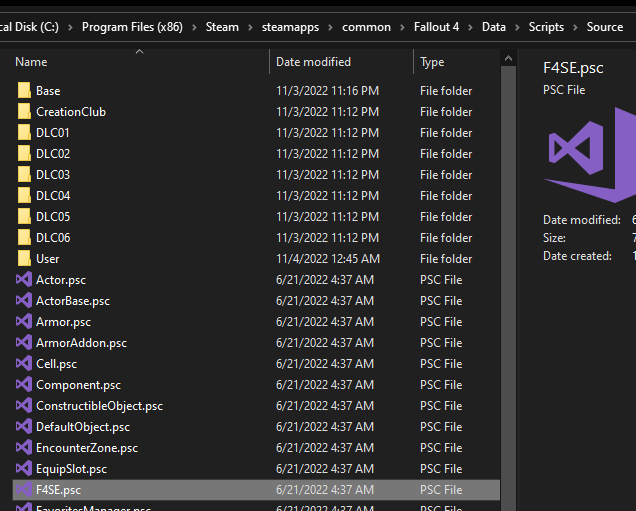This screenshot has height=511, width=636.
Task: Click the EncounterZone.psc file icon
Action: pyautogui.click(x=24, y=448)
